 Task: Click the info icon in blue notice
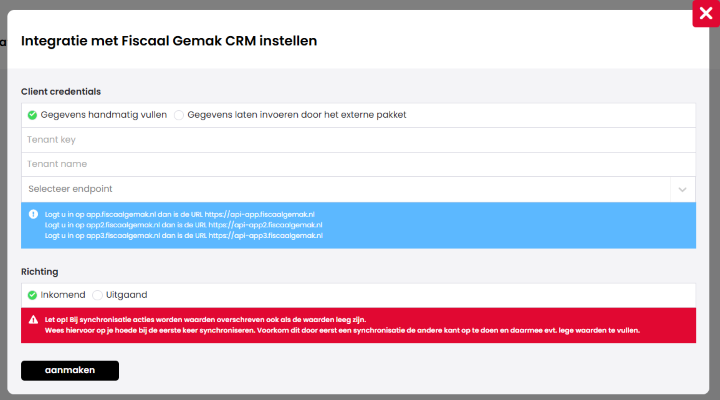click(33, 214)
